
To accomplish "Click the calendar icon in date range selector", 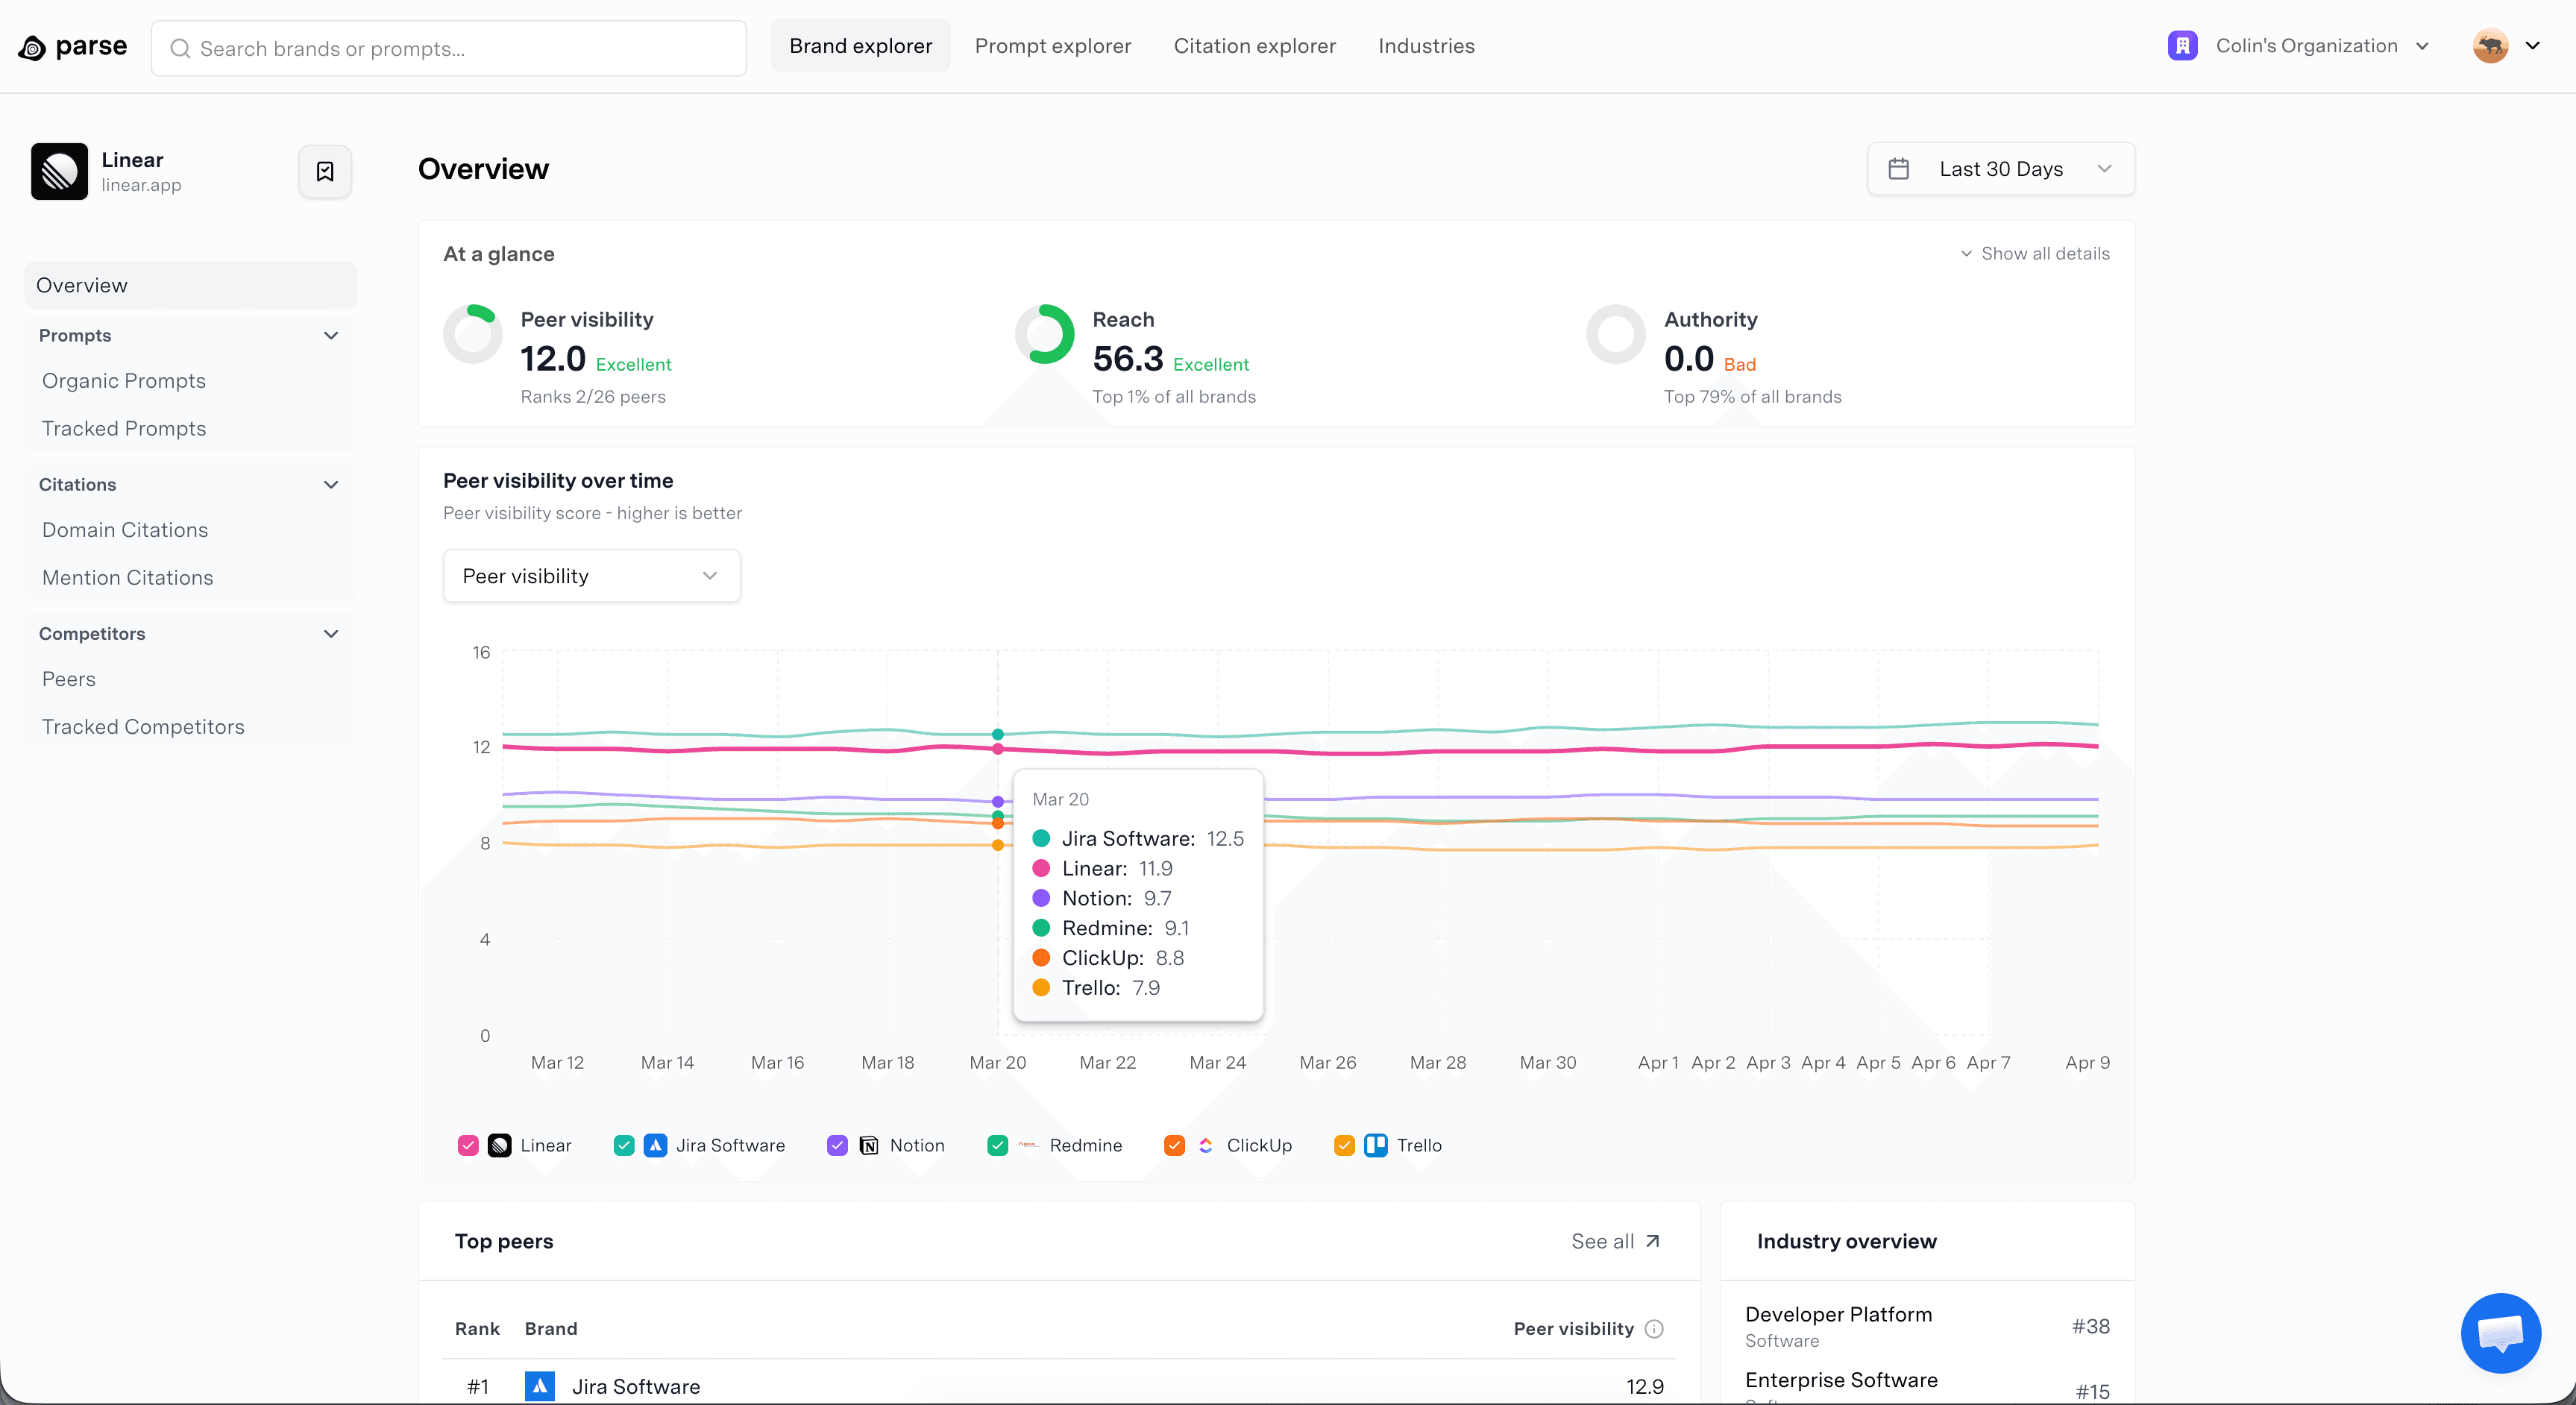I will click(1898, 169).
